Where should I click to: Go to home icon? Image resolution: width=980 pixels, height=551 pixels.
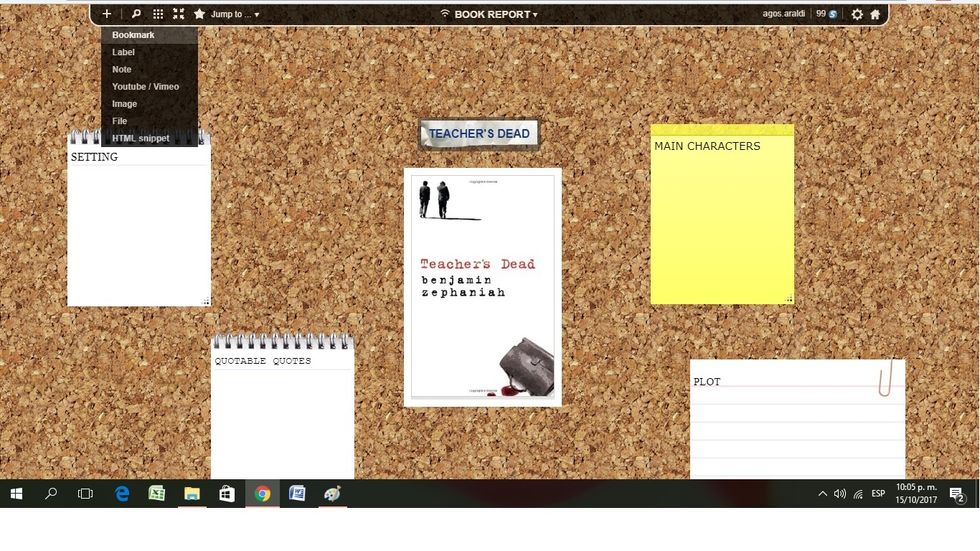(875, 14)
